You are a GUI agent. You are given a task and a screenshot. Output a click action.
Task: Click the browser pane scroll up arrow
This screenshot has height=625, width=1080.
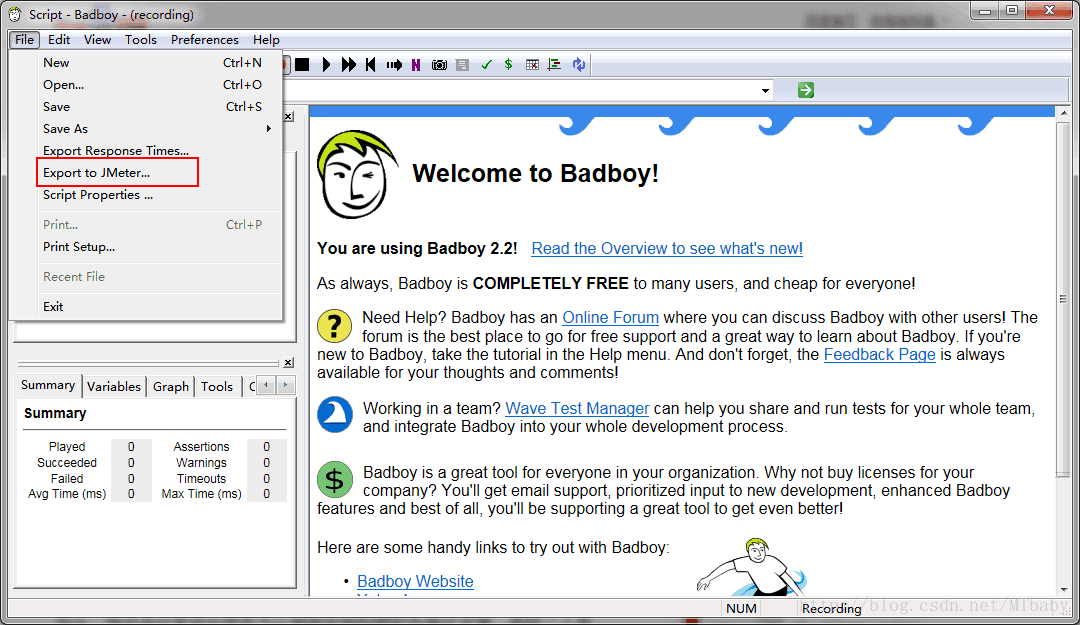point(1064,113)
